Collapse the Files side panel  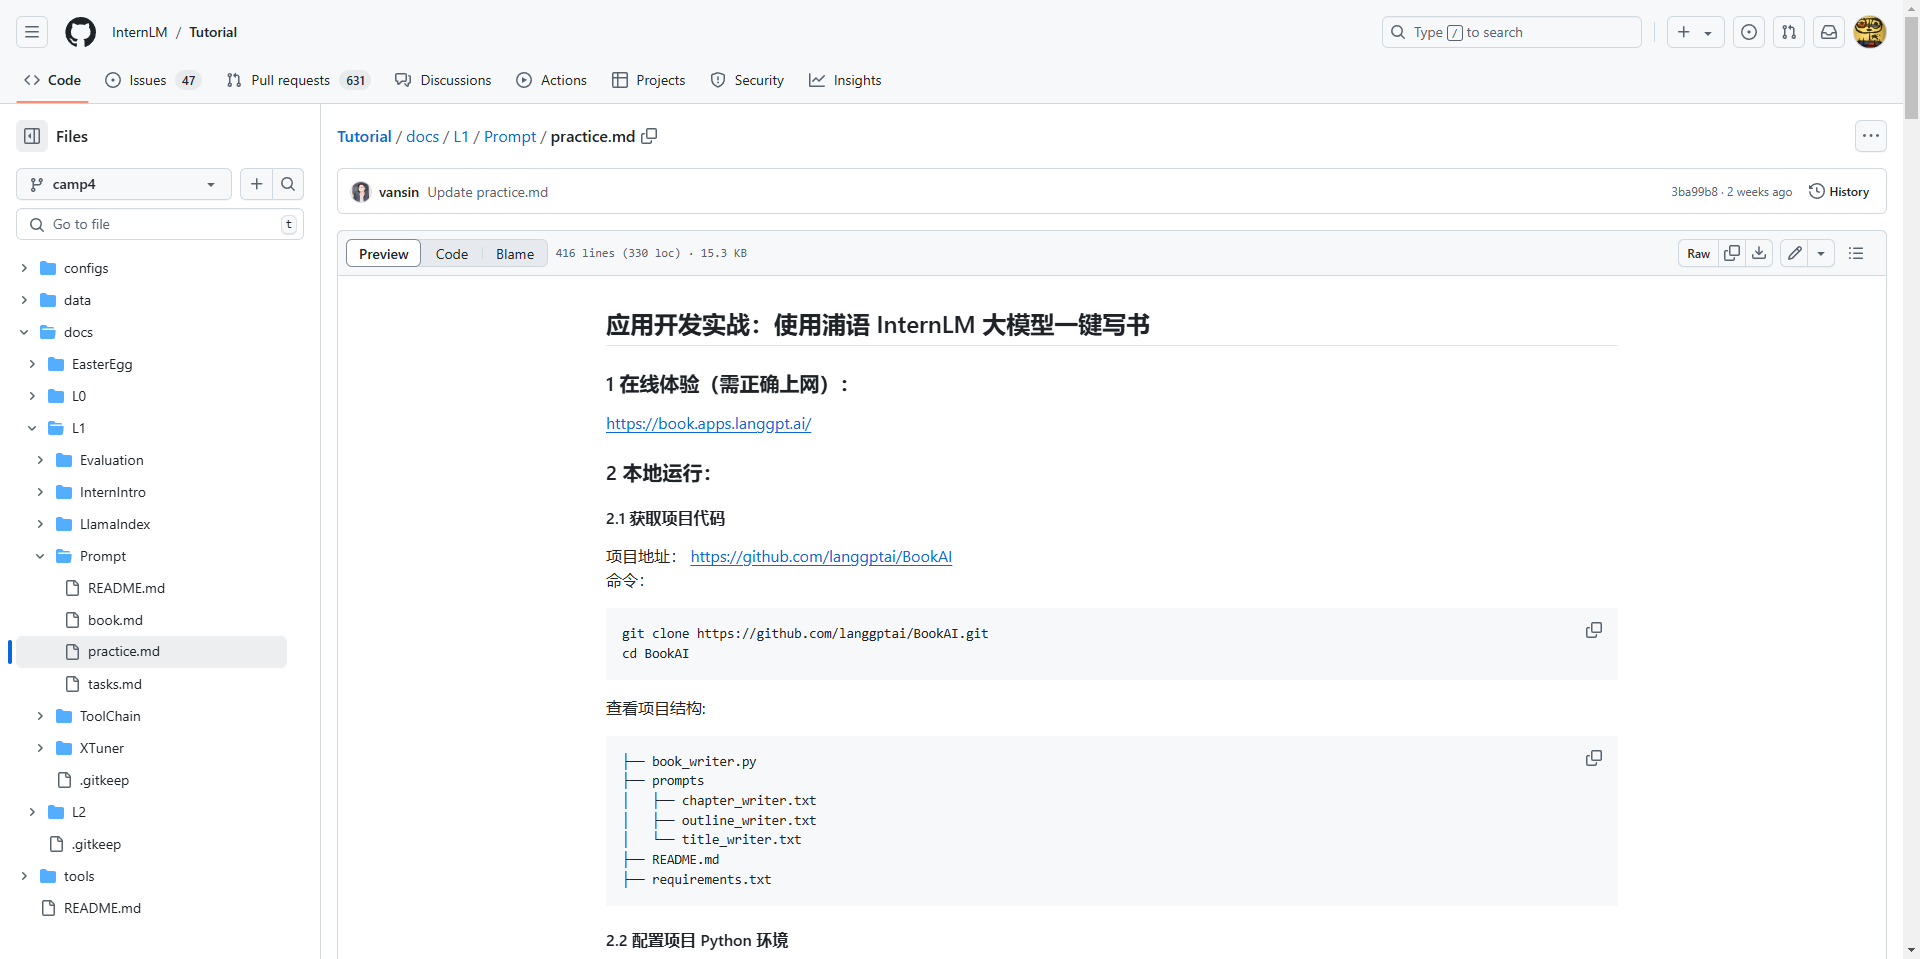(32, 136)
